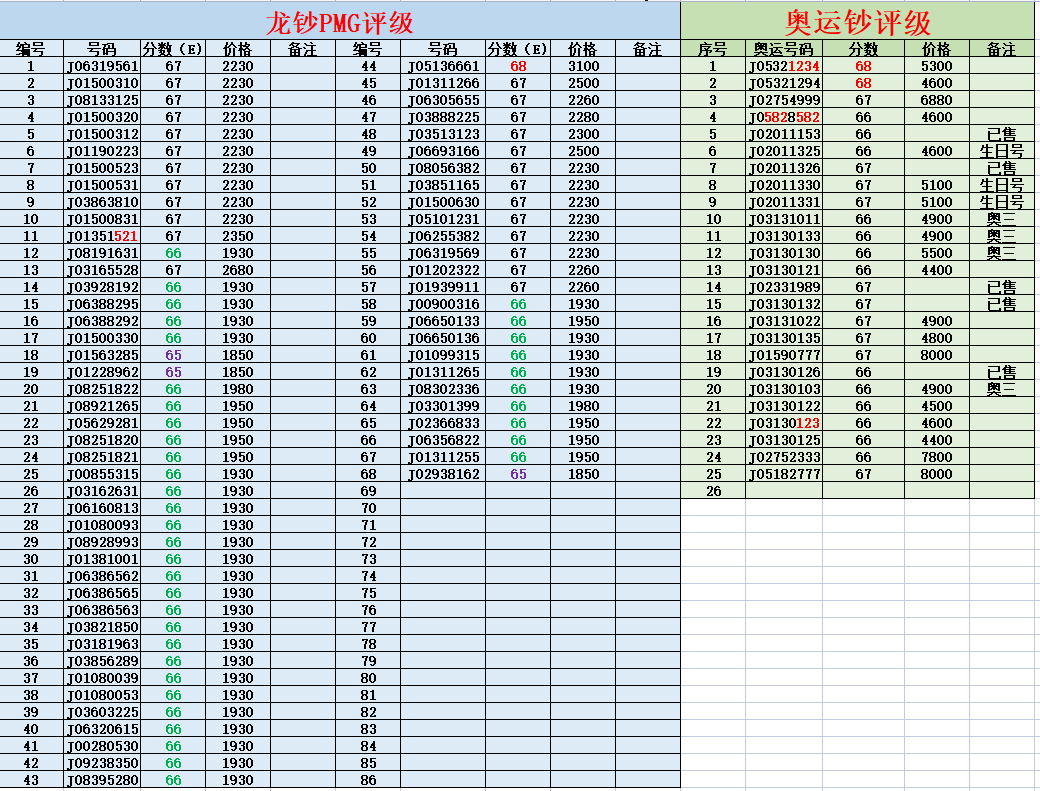Click Olympic price 4800
1040x791 pixels.
coord(937,338)
